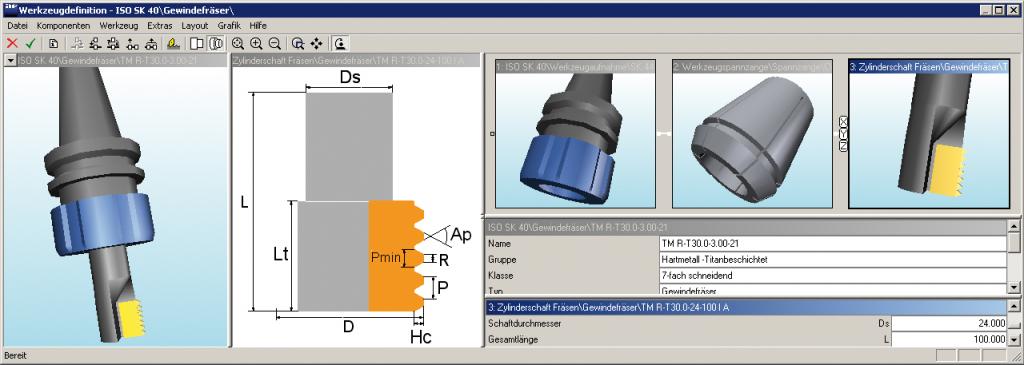Image resolution: width=1024 pixels, height=365 pixels.
Task: Select the ISO SK 40 Werkzeugaufnahme thumbnail
Action: pos(575,134)
